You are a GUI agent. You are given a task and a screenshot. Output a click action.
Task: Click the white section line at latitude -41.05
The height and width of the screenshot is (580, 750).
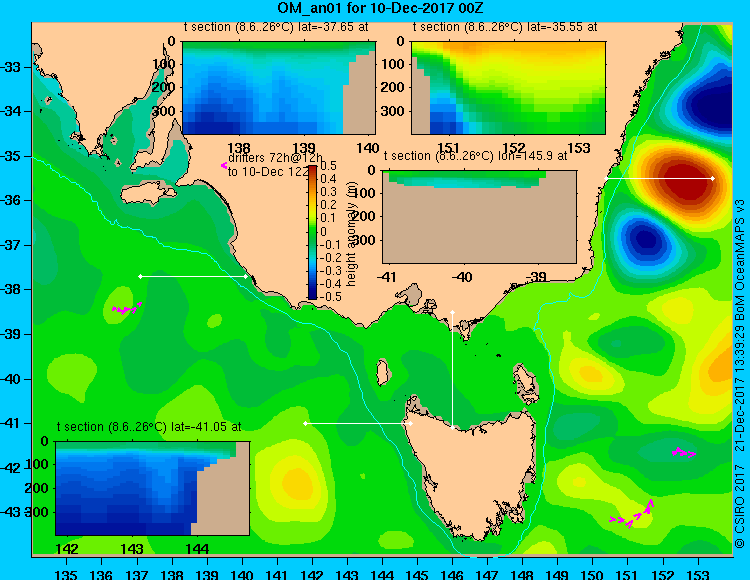(358, 423)
